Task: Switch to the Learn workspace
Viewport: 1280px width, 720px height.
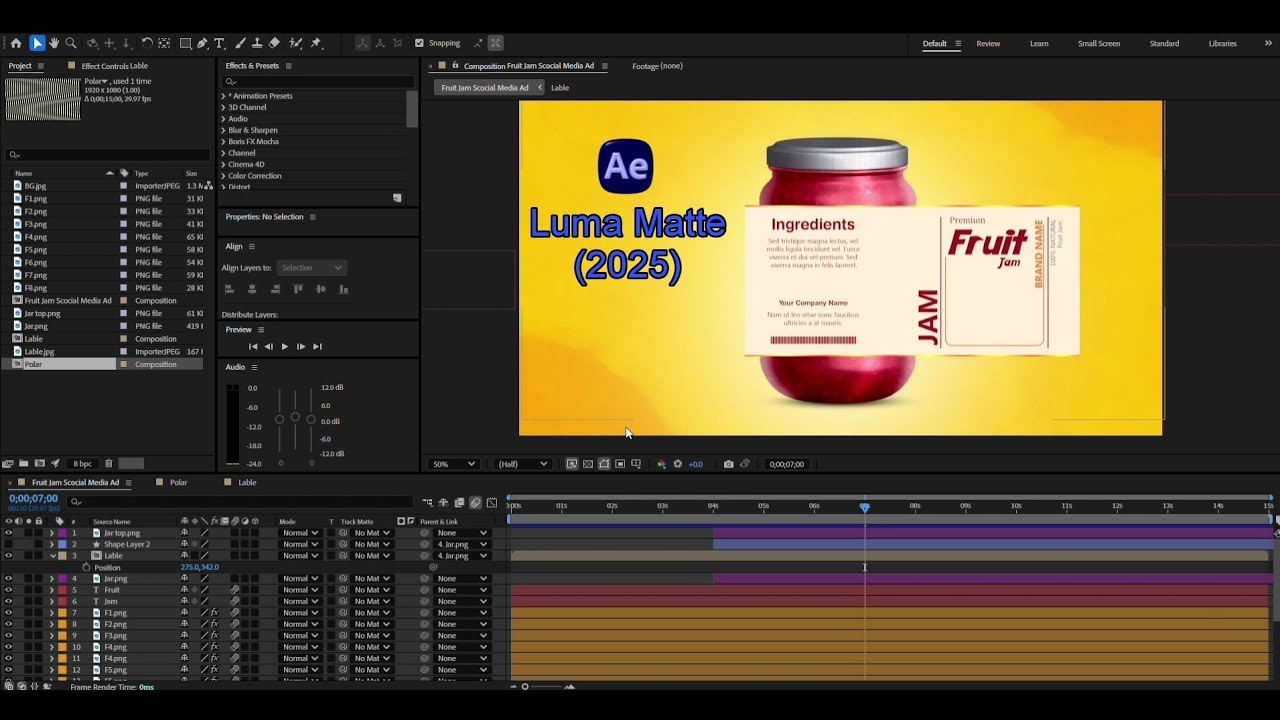Action: [x=1039, y=43]
